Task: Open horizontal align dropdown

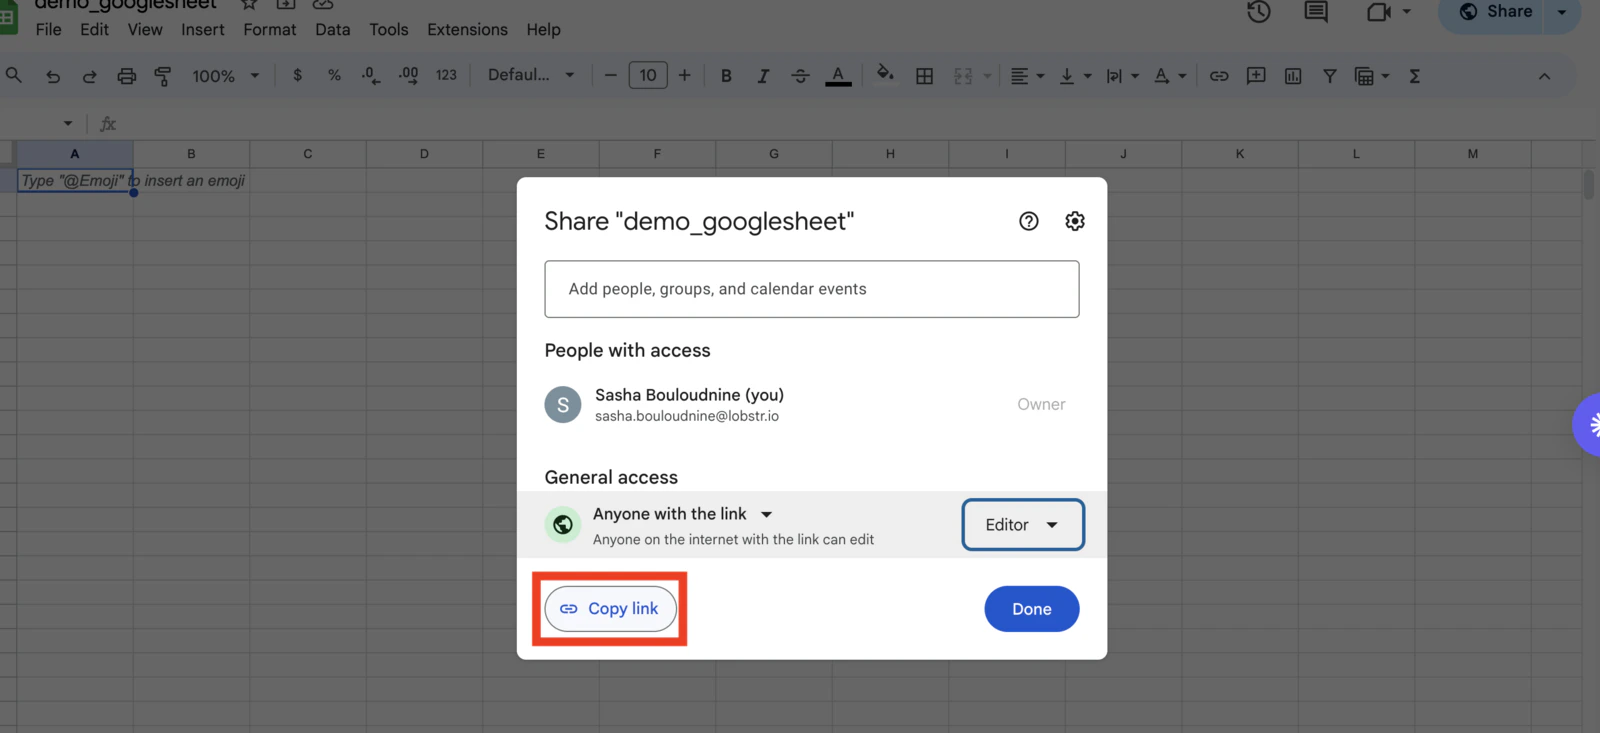Action: coord(1027,76)
